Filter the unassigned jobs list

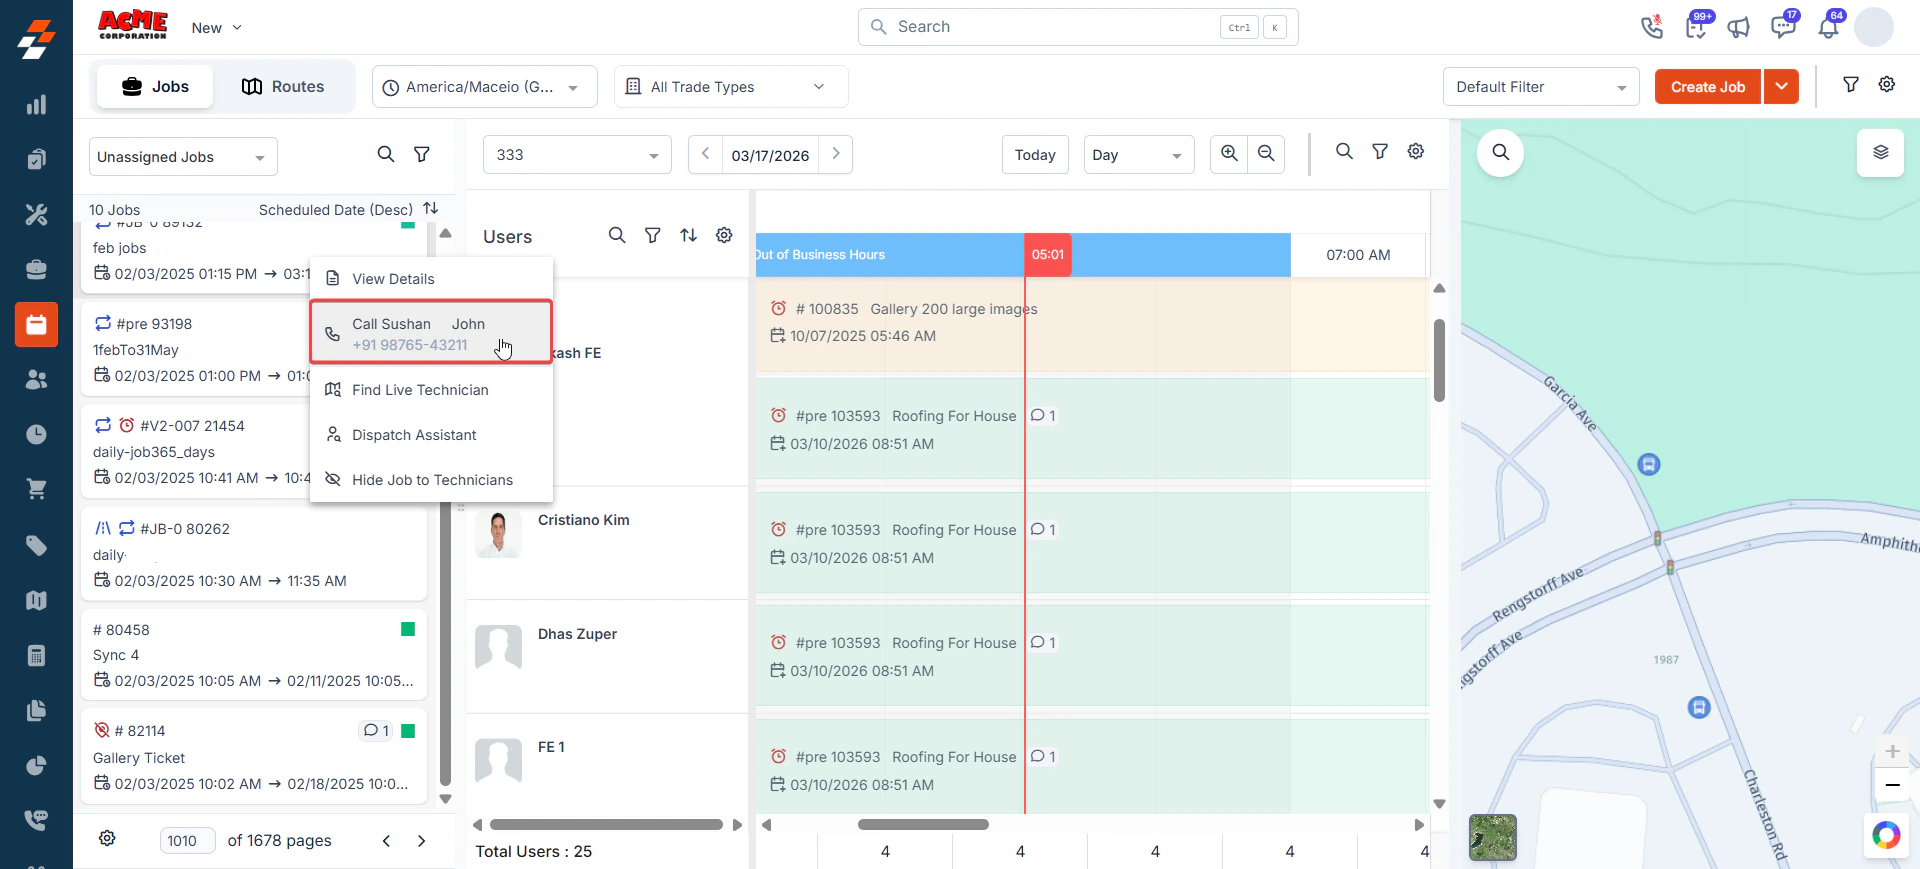[x=422, y=154]
